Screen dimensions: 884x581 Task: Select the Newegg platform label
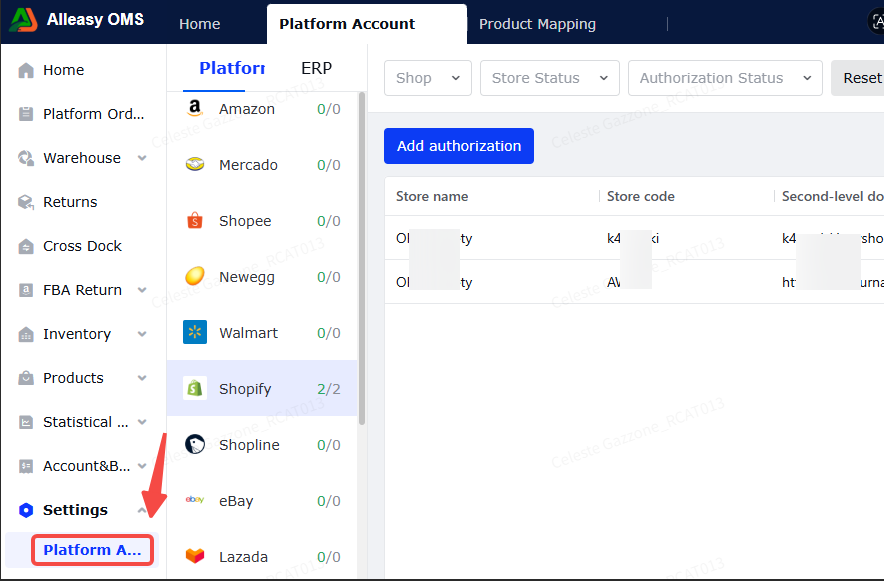(x=247, y=277)
